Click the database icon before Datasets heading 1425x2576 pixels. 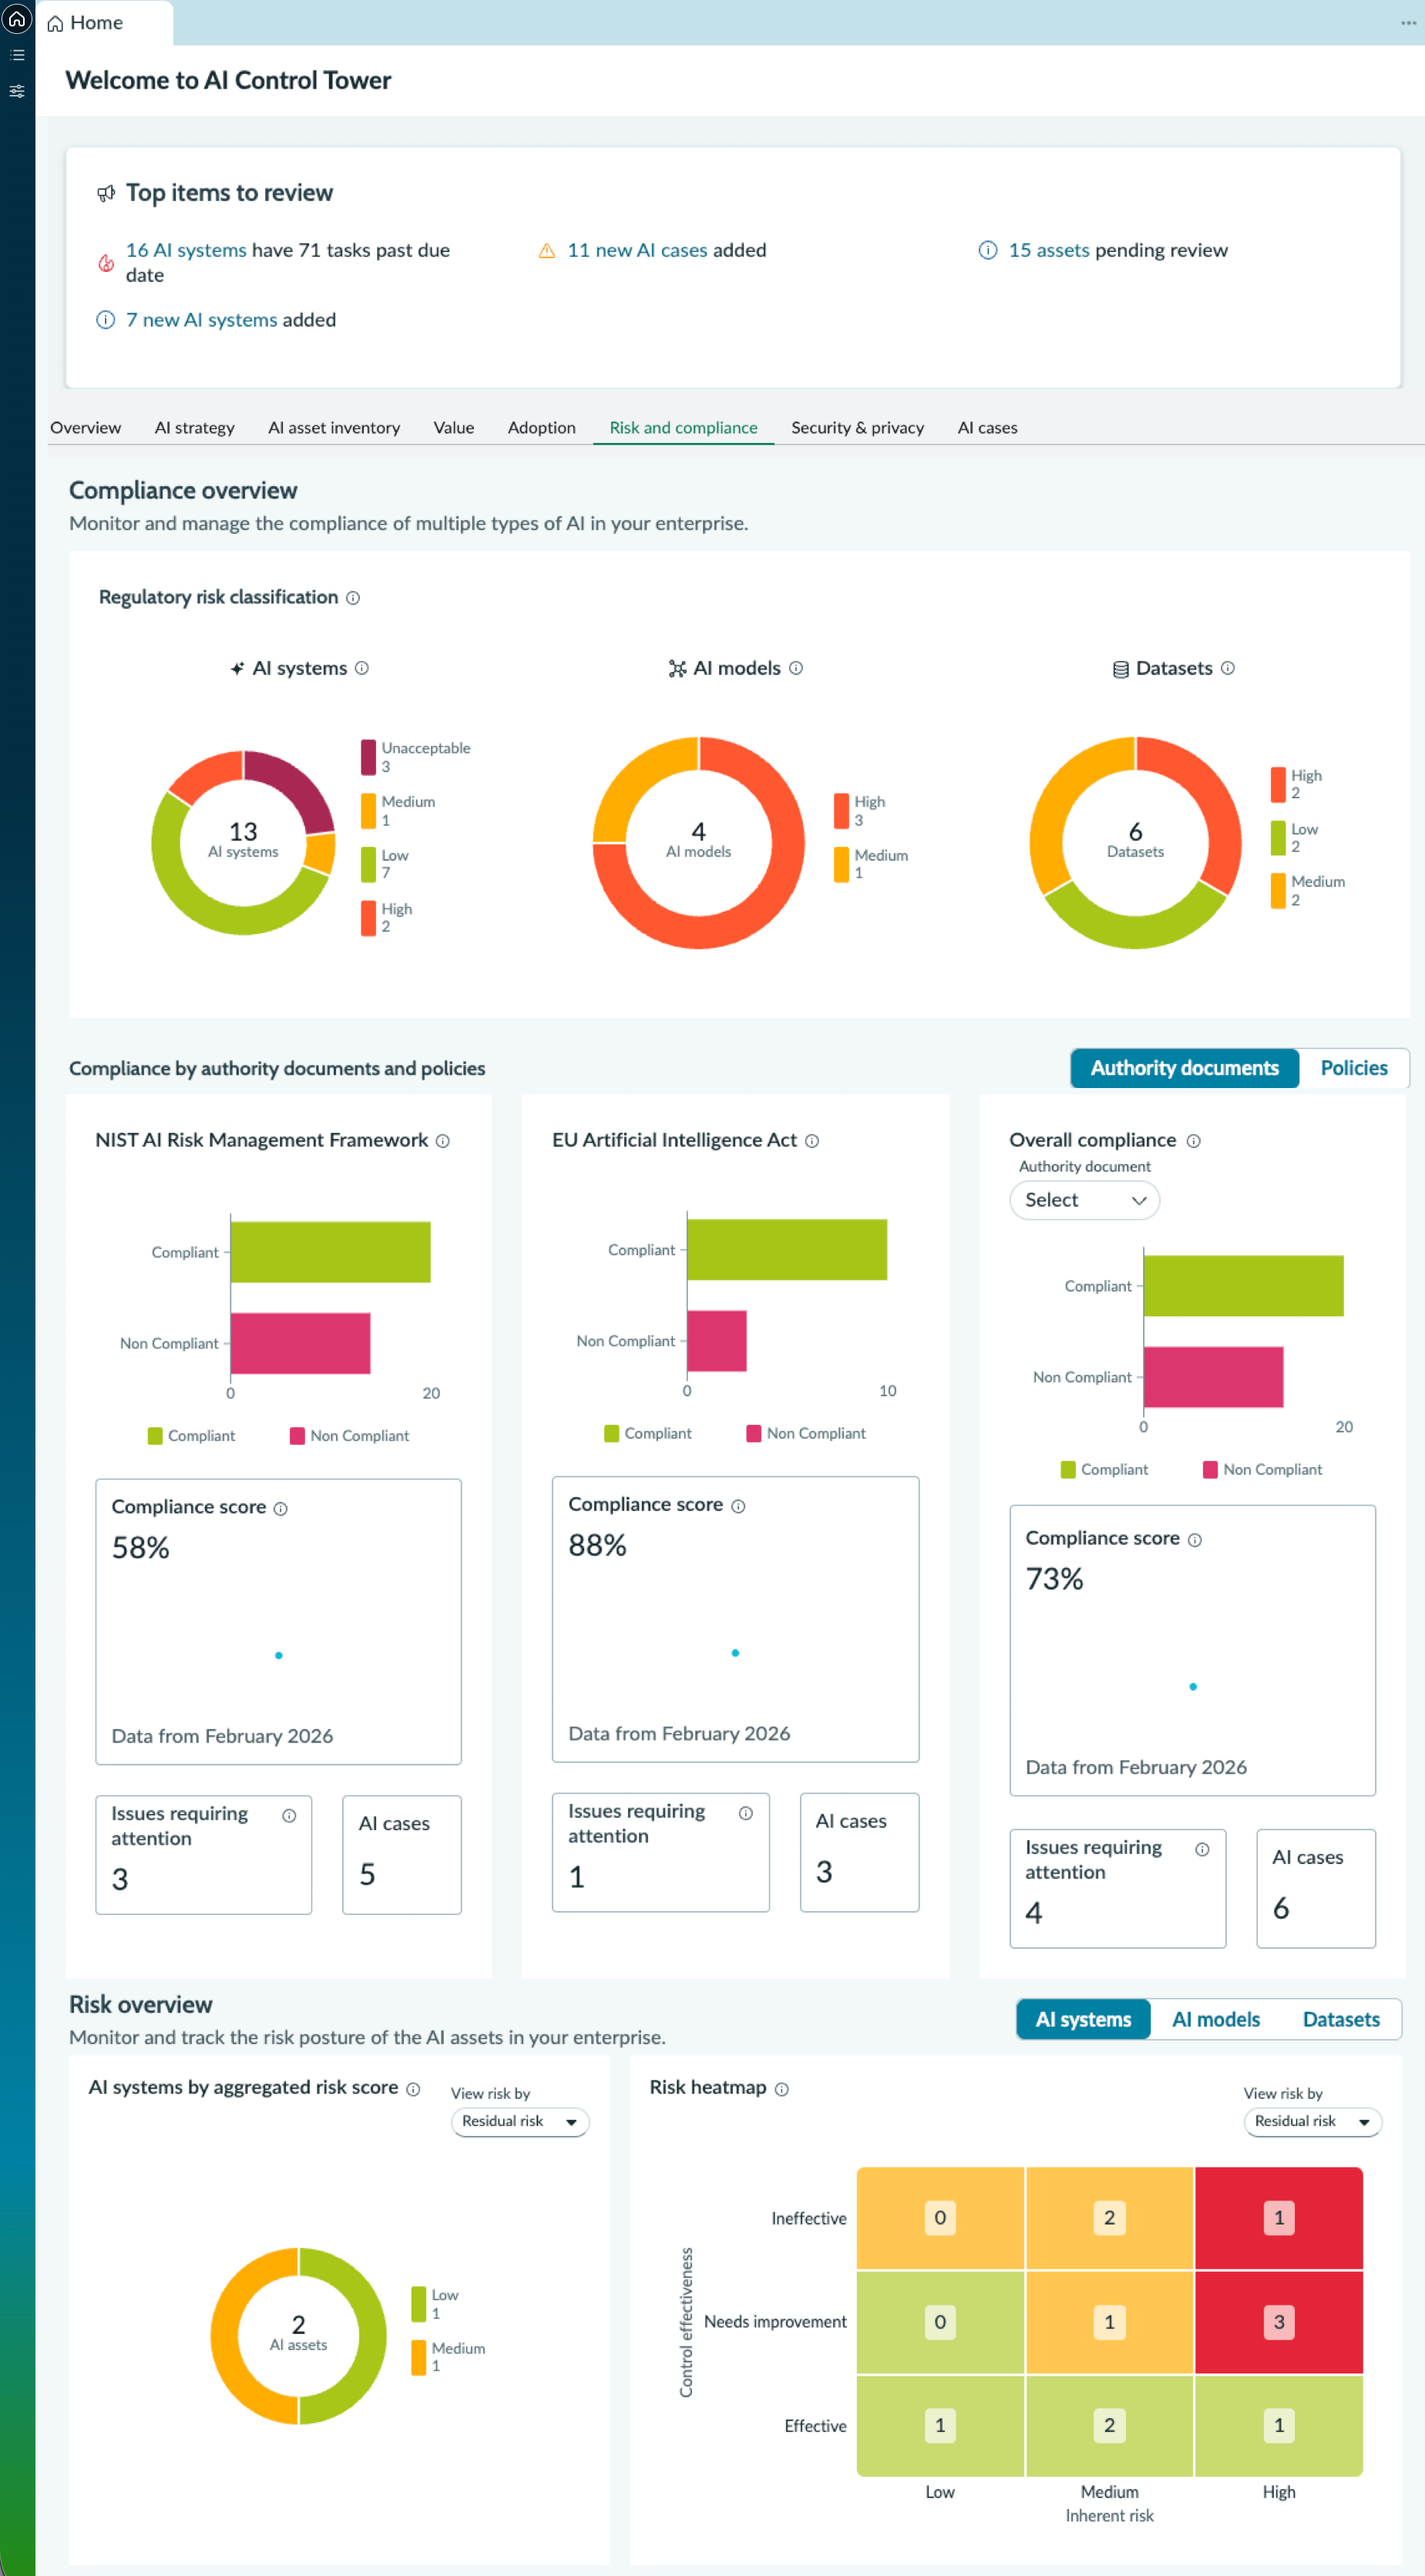tap(1121, 669)
